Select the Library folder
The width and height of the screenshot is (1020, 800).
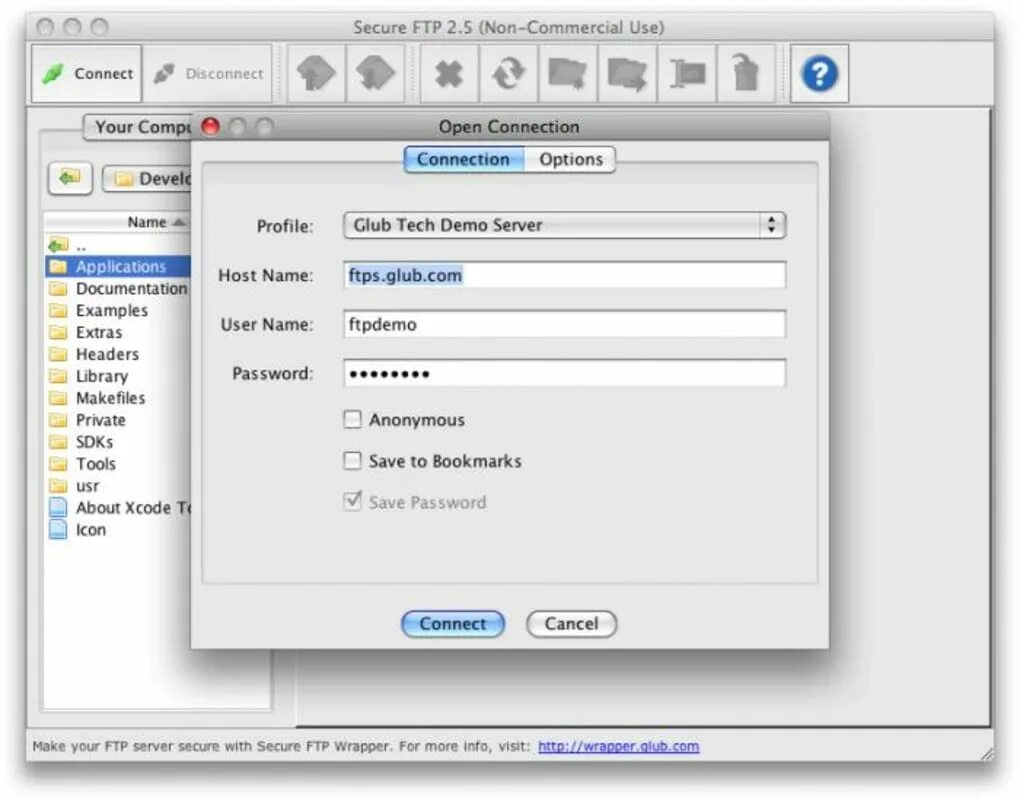click(117, 377)
